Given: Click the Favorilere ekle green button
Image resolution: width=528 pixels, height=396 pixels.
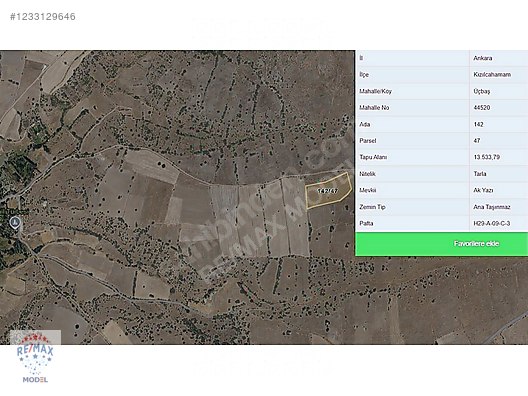Looking at the screenshot, I should 441,244.
